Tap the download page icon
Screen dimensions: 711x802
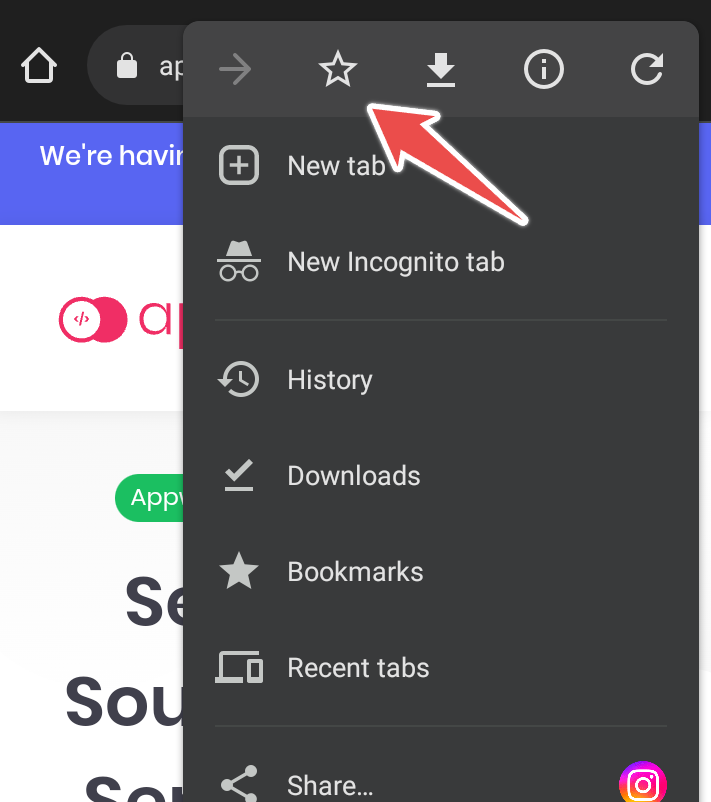click(440, 69)
